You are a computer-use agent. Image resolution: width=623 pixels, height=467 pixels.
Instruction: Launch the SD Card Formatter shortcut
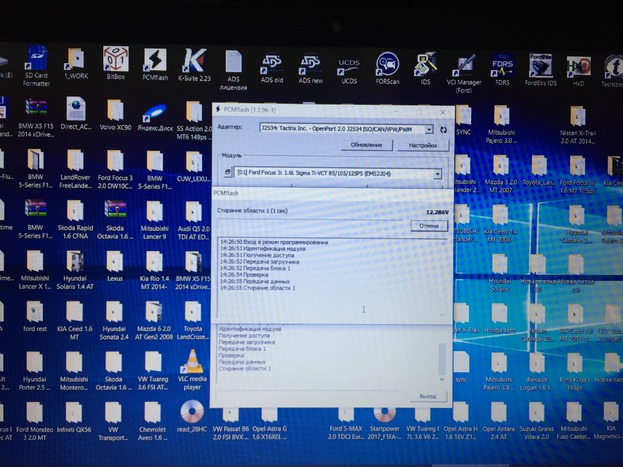pyautogui.click(x=36, y=63)
